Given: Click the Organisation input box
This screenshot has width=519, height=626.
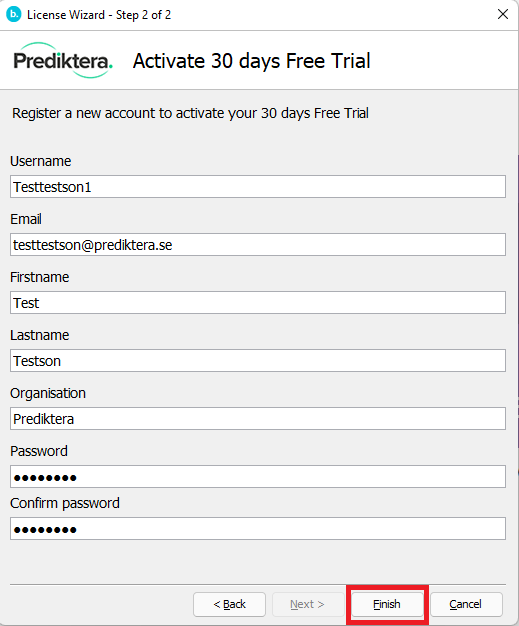Looking at the screenshot, I should click(x=258, y=418).
